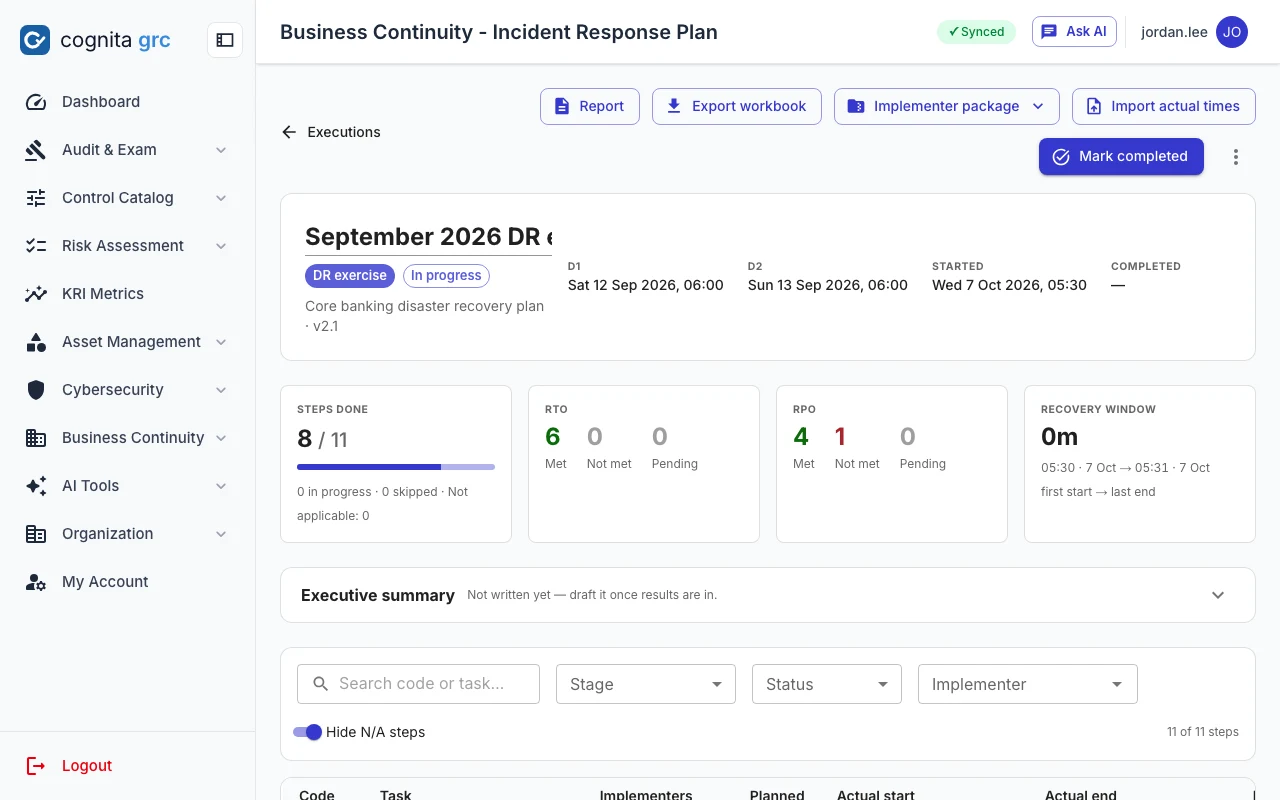Expand the Asset Management submenu chevron
Viewport: 1280px width, 800px height.
tap(221, 342)
